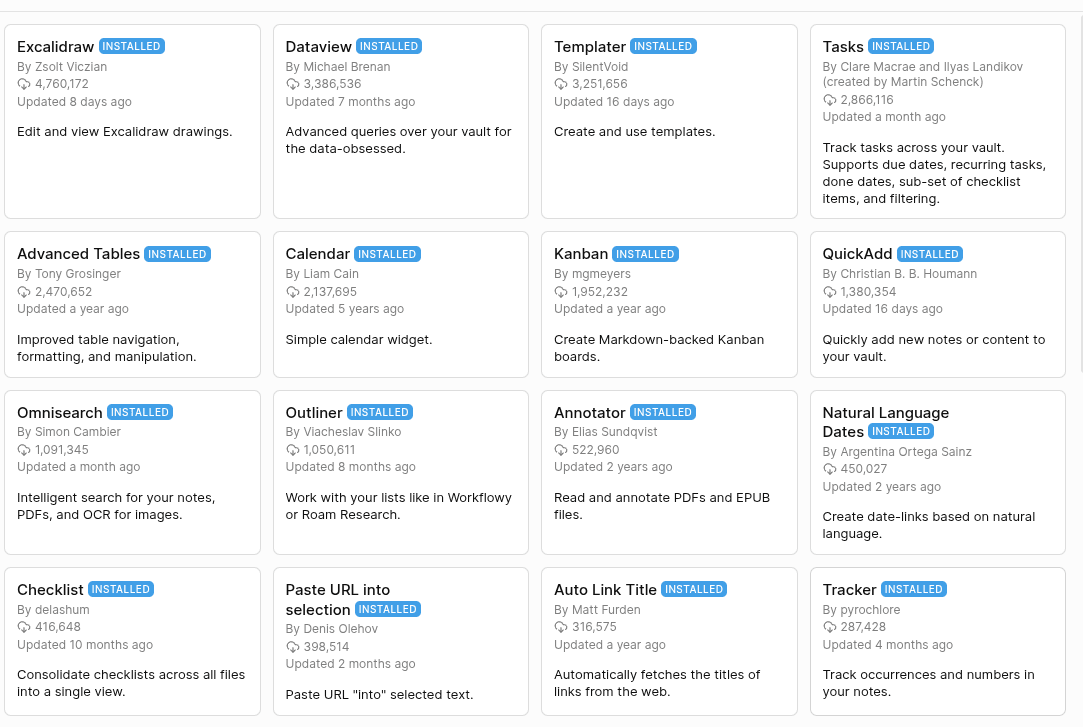Click the download icon on Excalidraw card
Image resolution: width=1083 pixels, height=727 pixels.
24,84
